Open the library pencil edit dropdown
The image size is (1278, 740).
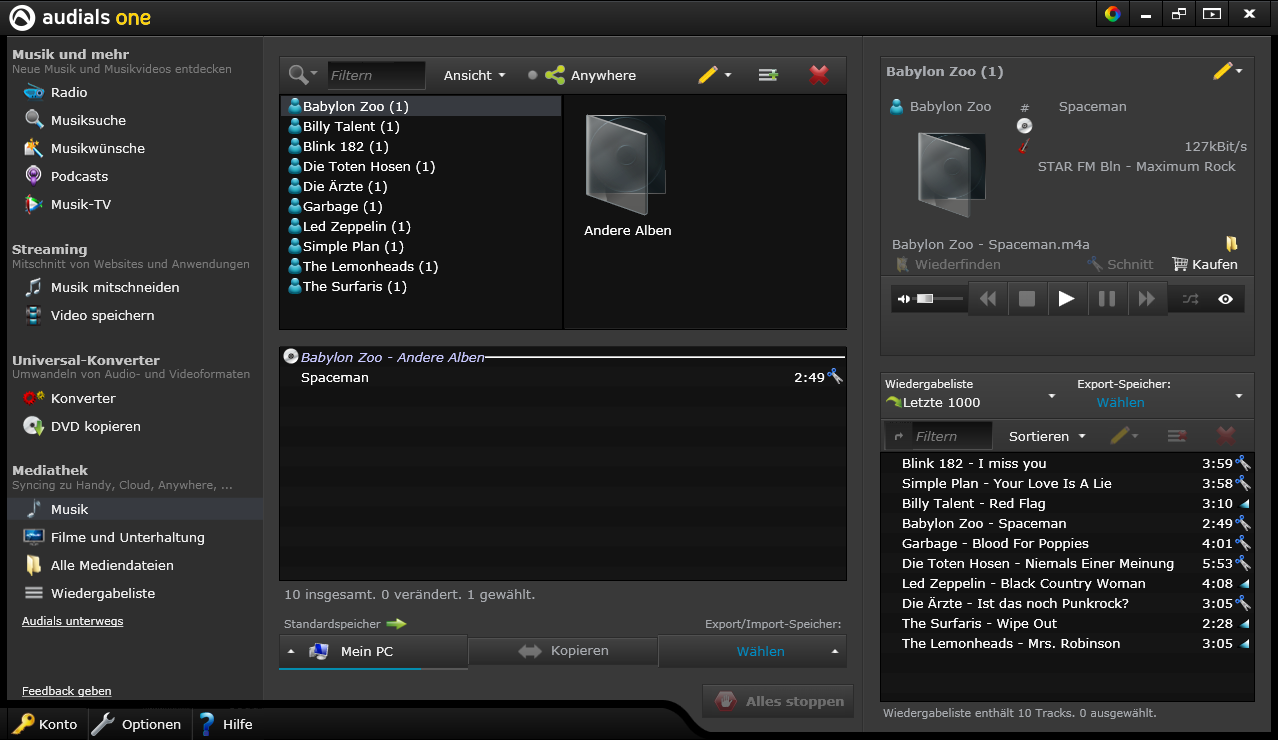click(715, 75)
